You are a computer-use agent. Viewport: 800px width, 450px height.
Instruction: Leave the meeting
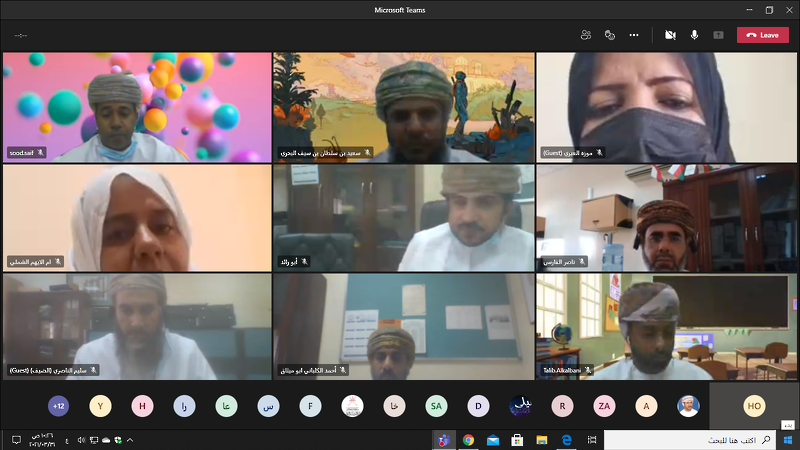(x=762, y=35)
